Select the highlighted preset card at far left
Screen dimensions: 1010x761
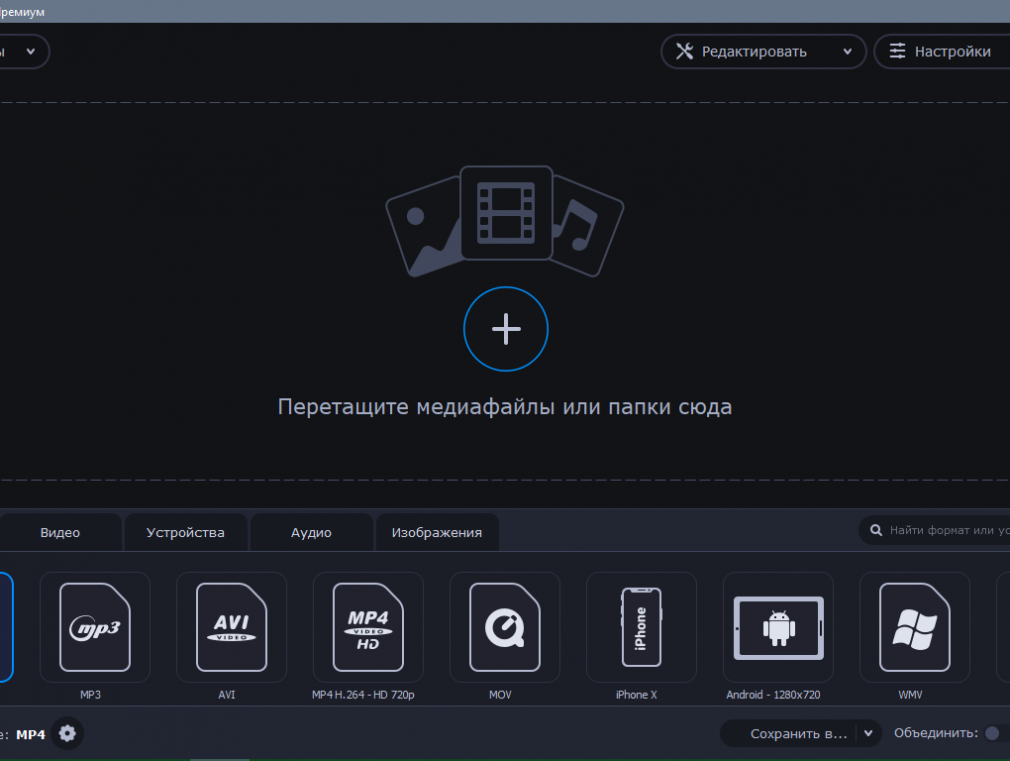(x=6, y=627)
